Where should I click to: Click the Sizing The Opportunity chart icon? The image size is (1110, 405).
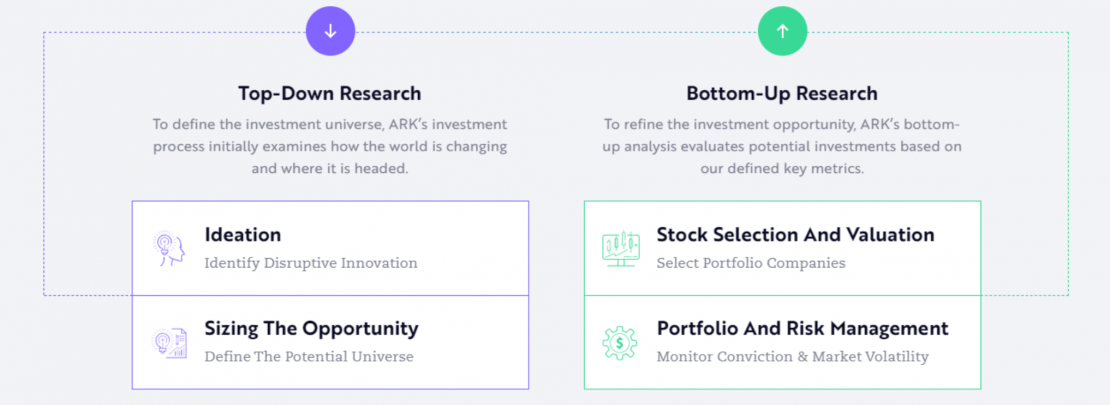(168, 342)
